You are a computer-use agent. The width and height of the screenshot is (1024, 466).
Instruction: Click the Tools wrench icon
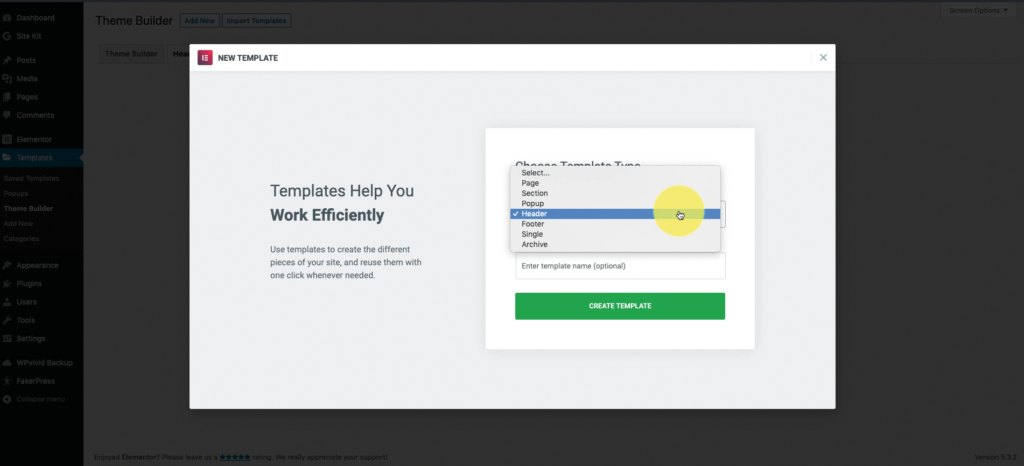pos(7,320)
